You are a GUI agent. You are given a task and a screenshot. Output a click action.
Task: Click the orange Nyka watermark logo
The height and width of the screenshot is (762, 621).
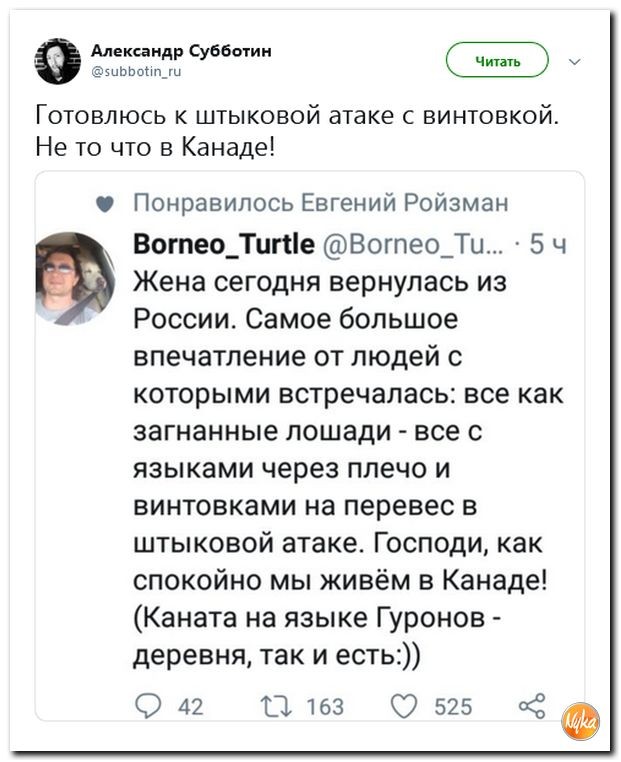pyautogui.click(x=581, y=721)
